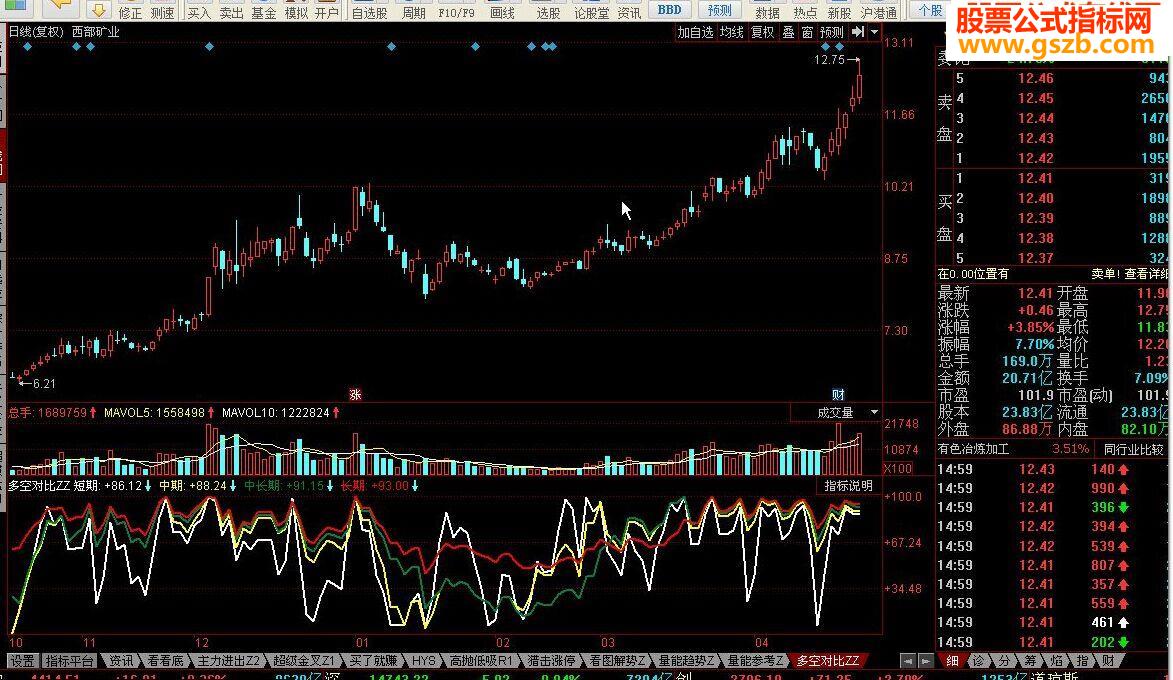Select the 细 detail tab in right panel
The height and width of the screenshot is (680, 1173).
952,661
